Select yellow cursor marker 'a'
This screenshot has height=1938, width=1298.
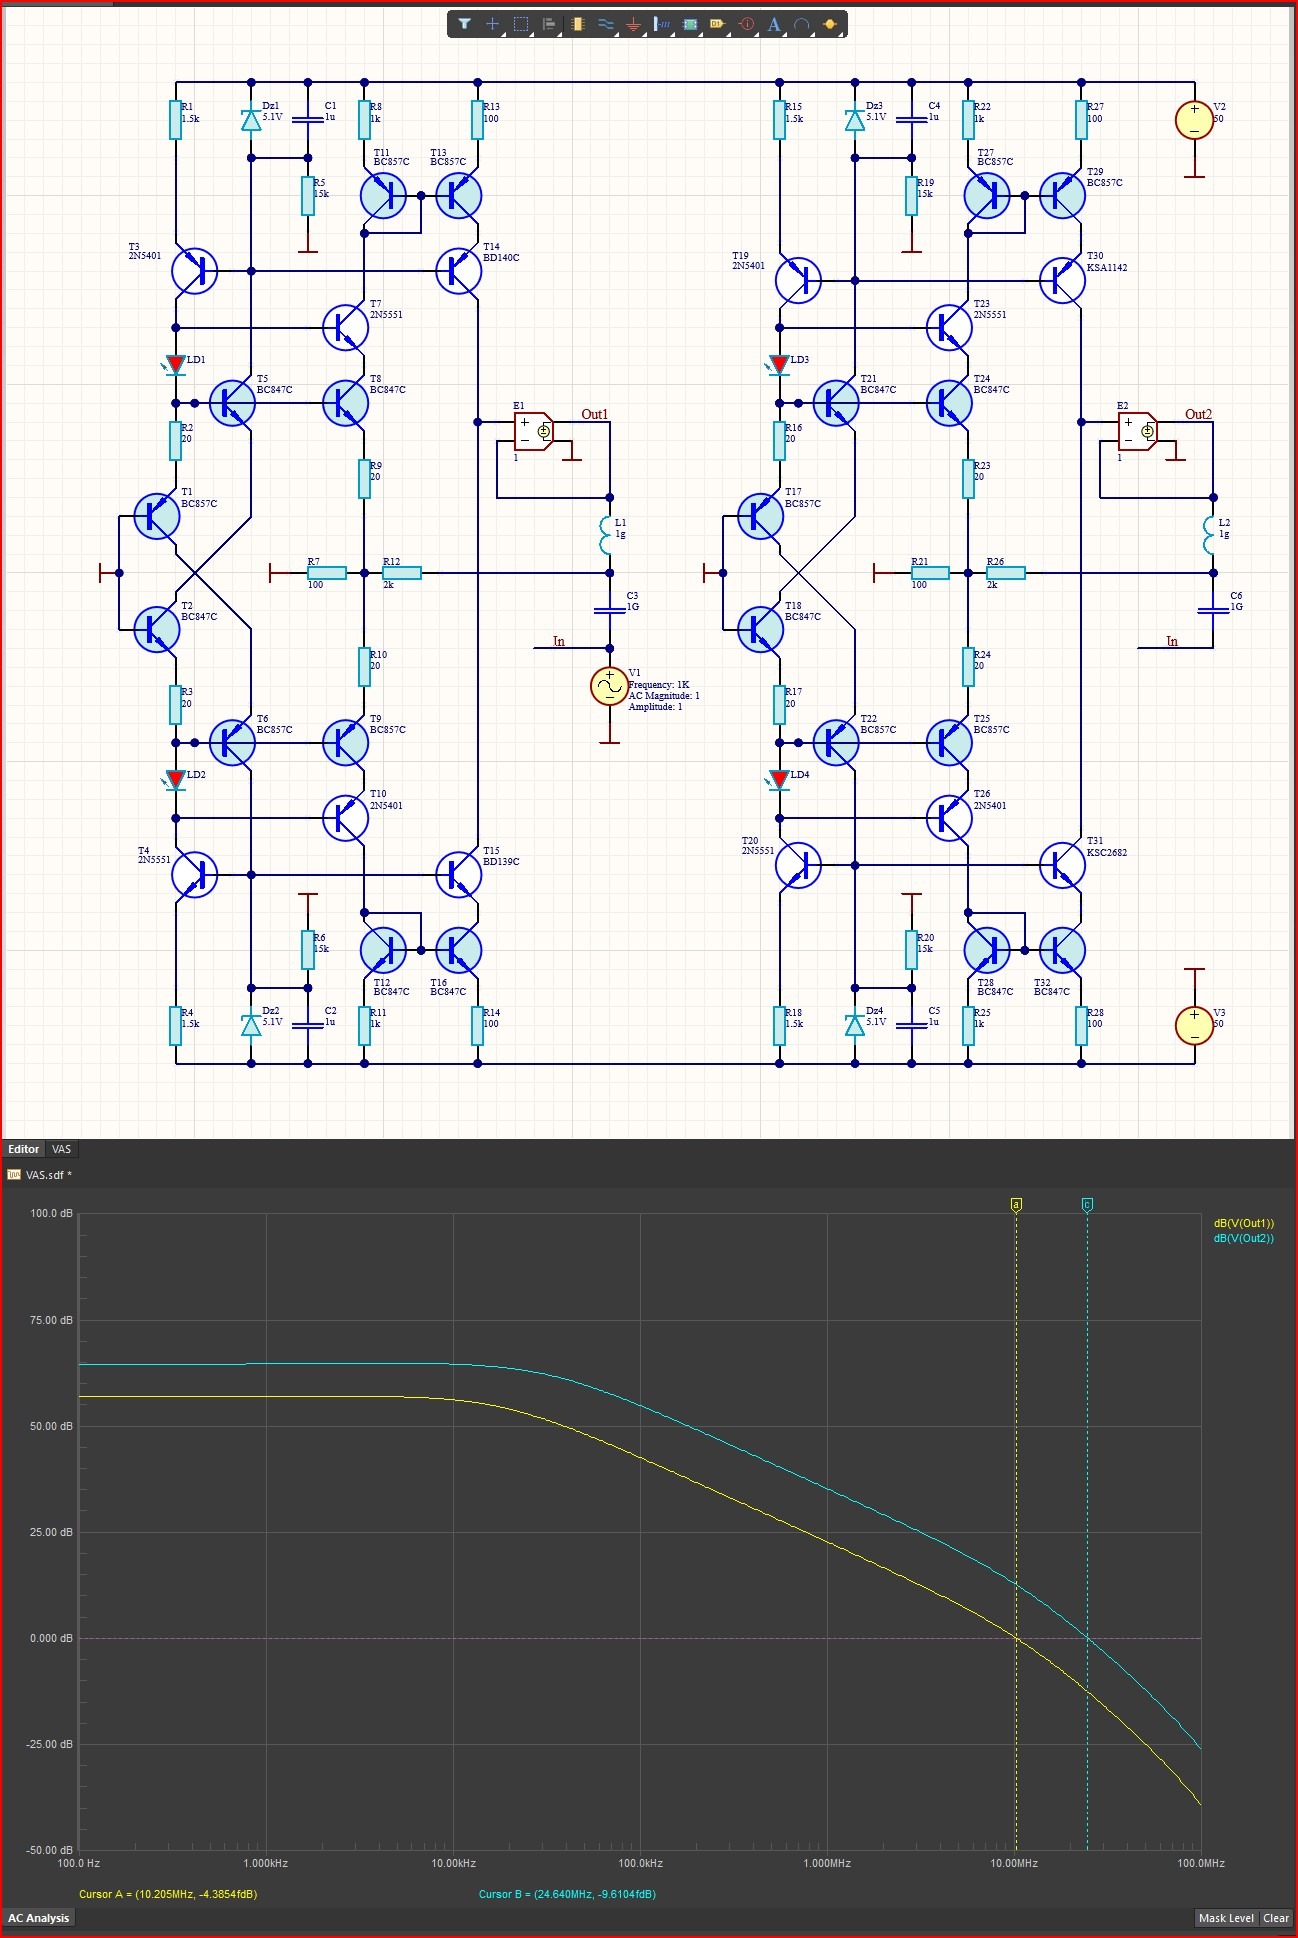1016,1205
